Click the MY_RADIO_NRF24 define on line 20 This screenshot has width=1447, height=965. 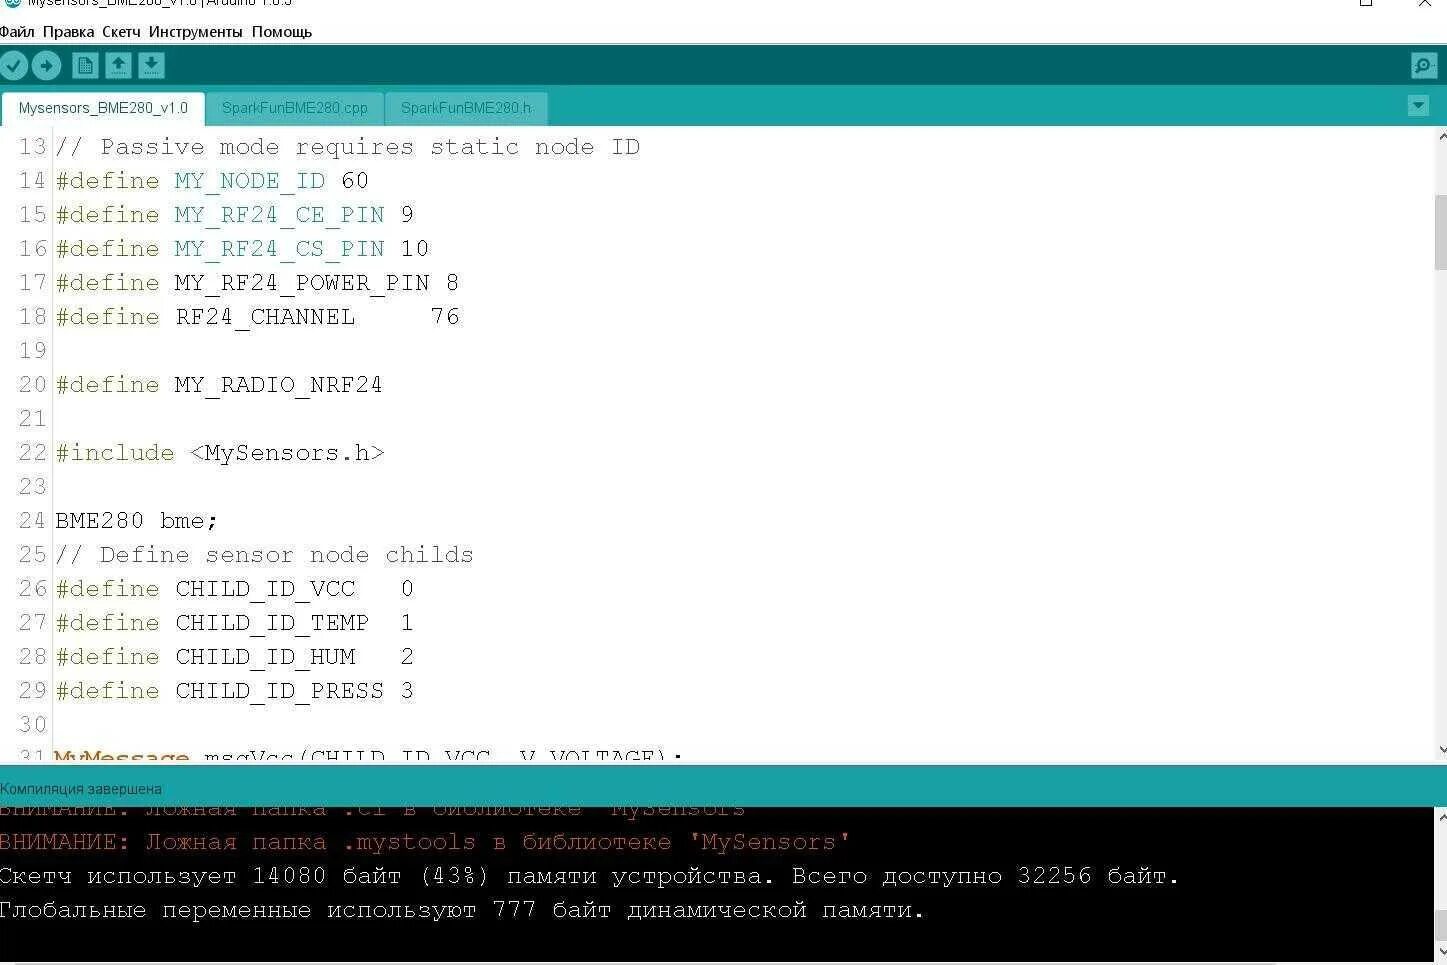point(279,385)
